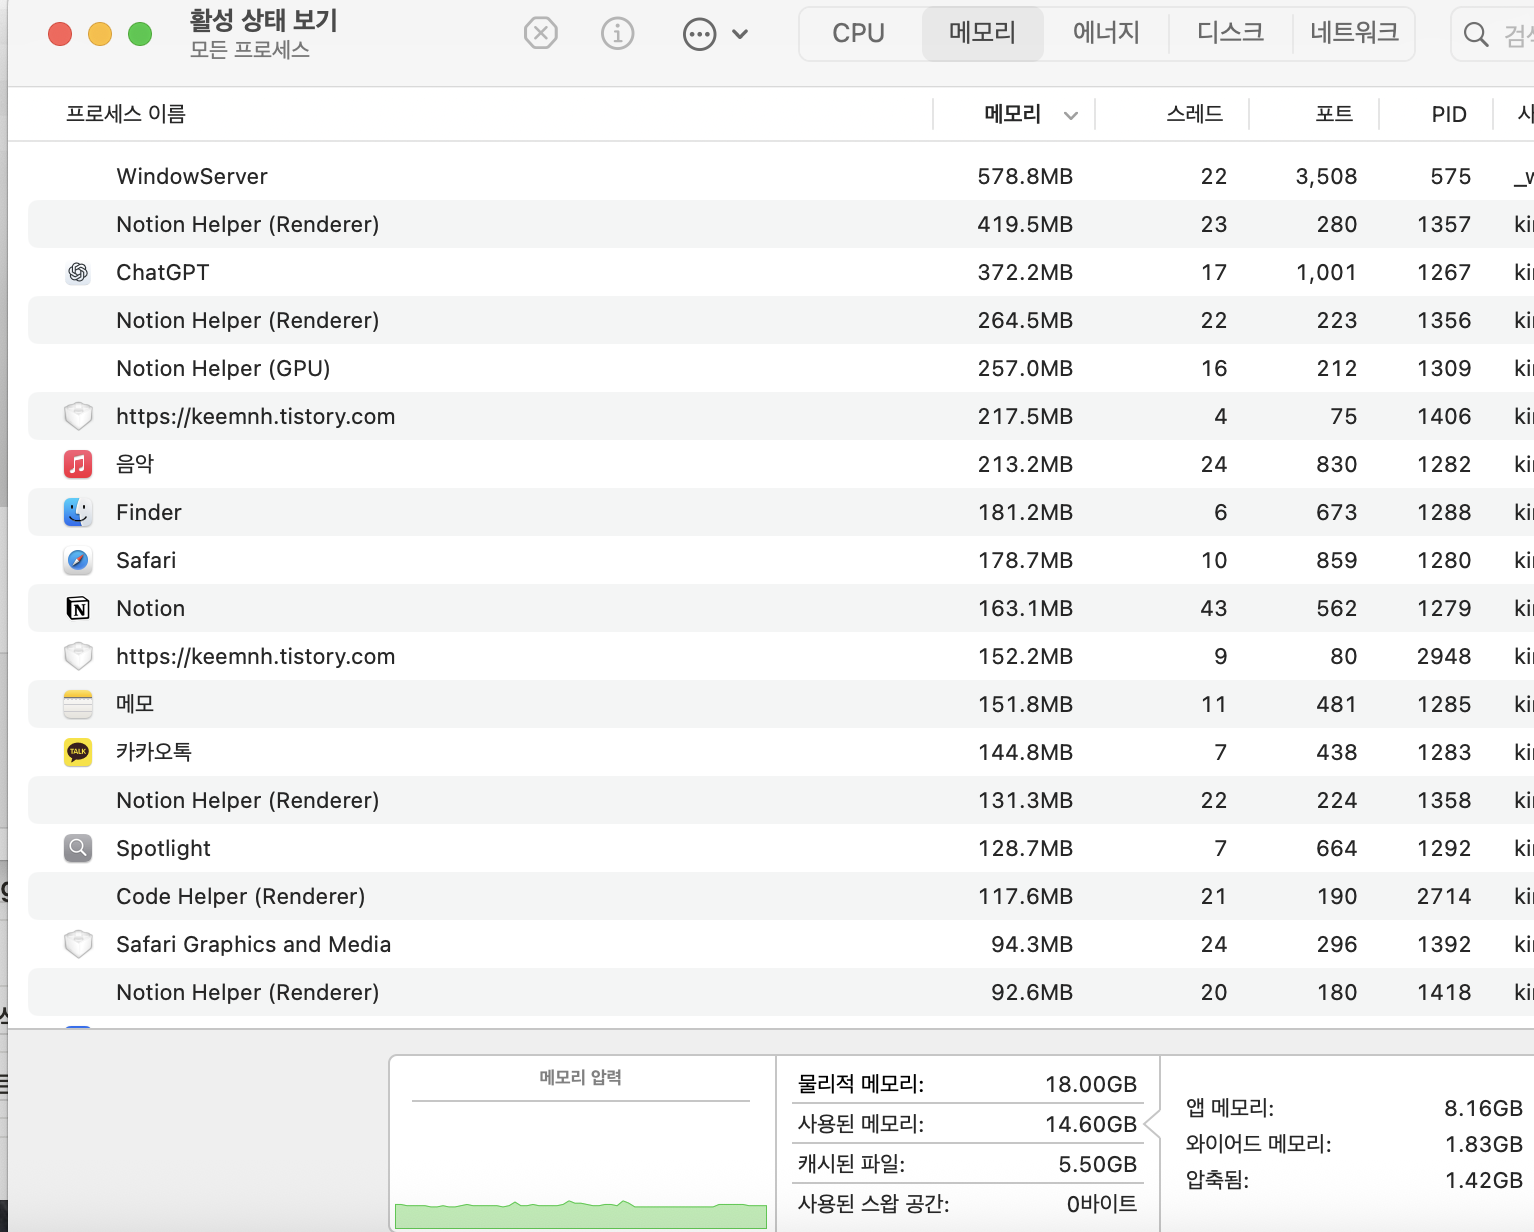
Task: Click the 압축됨 1.42GB value
Action: click(x=1484, y=1180)
